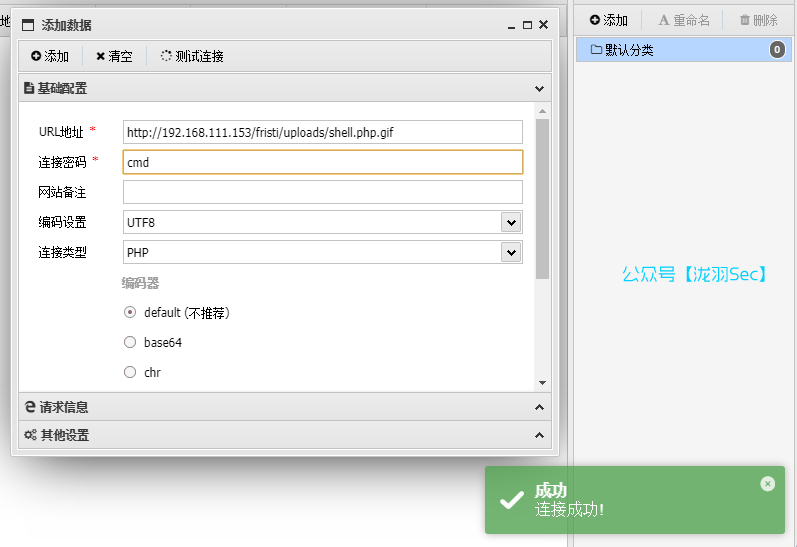Select the default (不推荐) encoder radio button

pos(130,312)
